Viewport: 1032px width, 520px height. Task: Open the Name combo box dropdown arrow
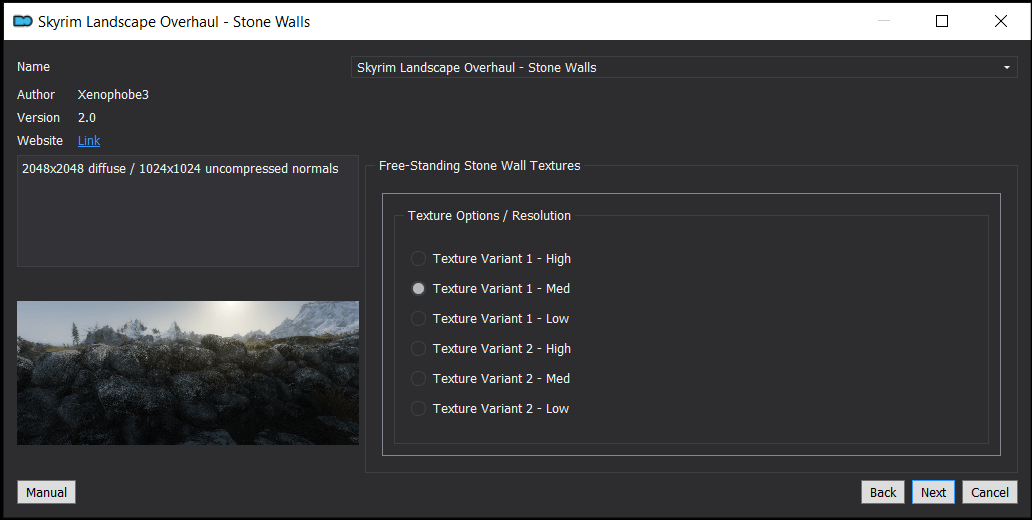click(x=1006, y=67)
